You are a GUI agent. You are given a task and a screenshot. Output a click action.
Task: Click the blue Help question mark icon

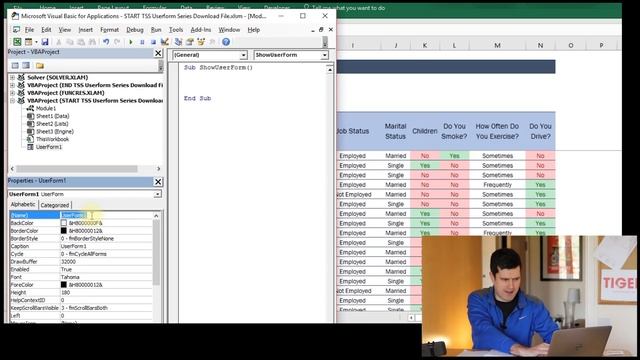(x=226, y=42)
